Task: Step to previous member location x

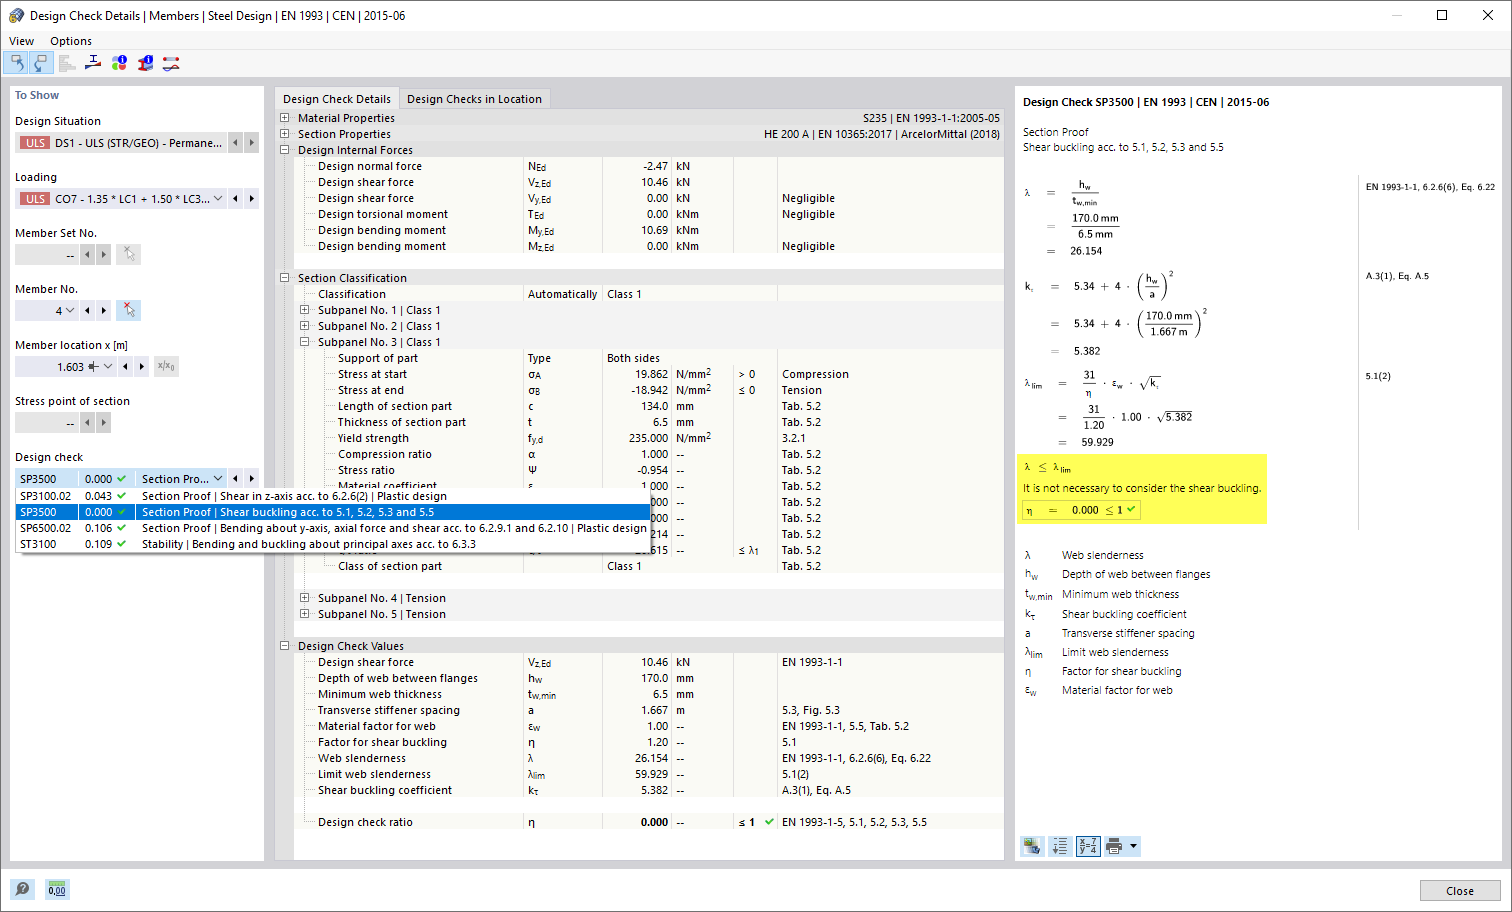Action: click(x=125, y=367)
